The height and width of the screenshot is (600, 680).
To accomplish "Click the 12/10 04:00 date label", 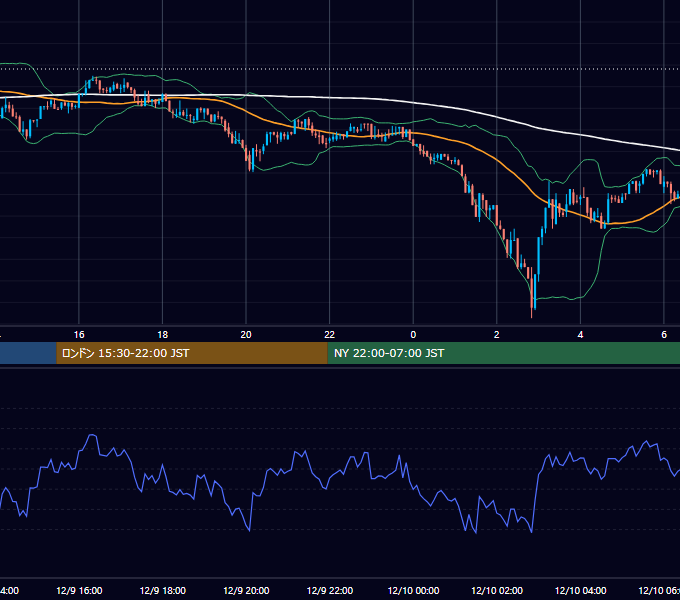I will click(x=581, y=590).
